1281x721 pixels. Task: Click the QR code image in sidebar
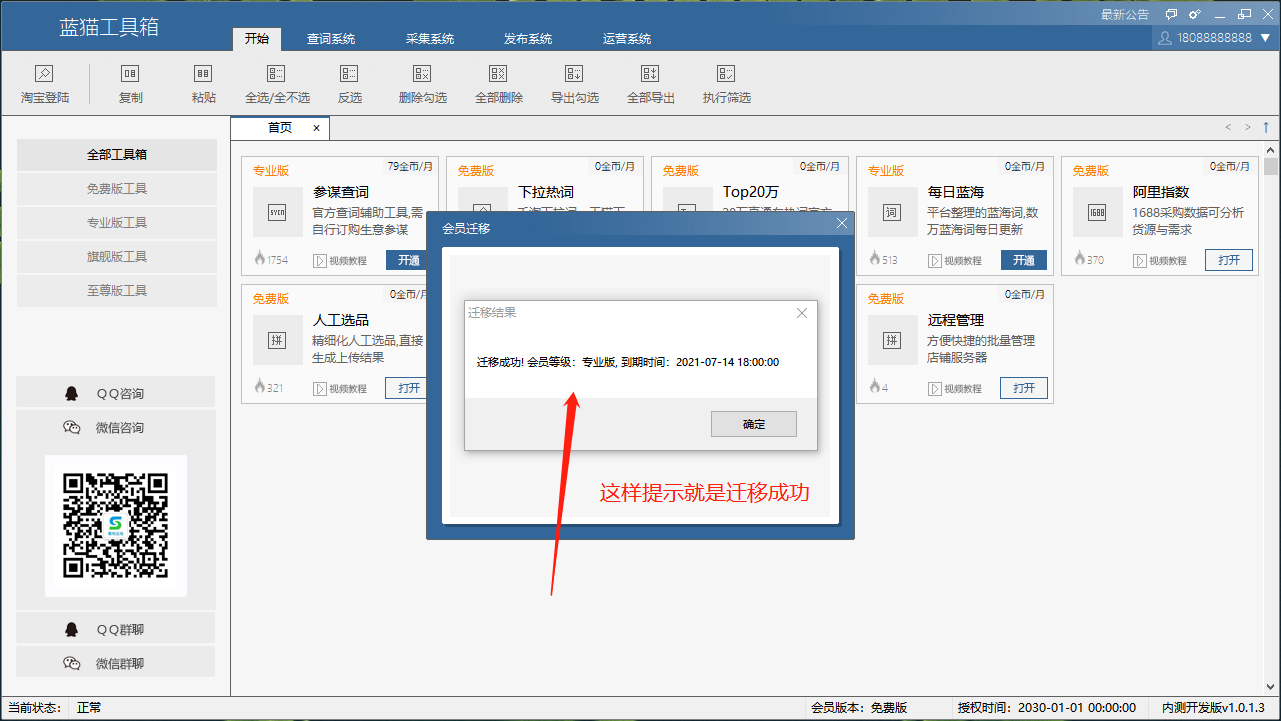click(x=116, y=526)
